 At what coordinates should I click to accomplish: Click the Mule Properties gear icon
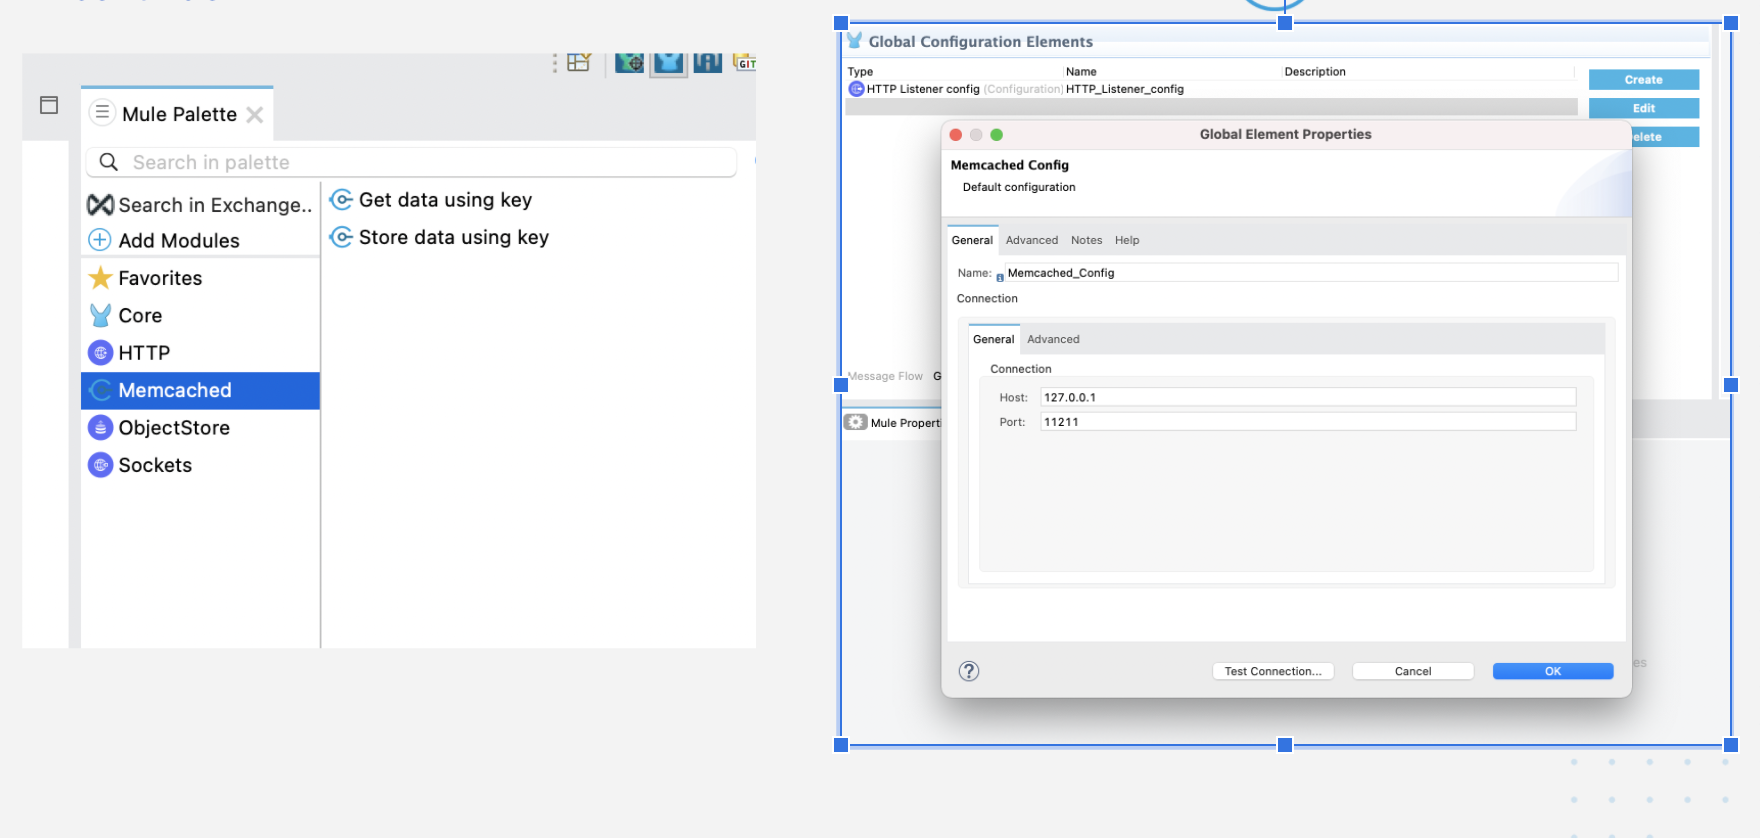click(855, 422)
